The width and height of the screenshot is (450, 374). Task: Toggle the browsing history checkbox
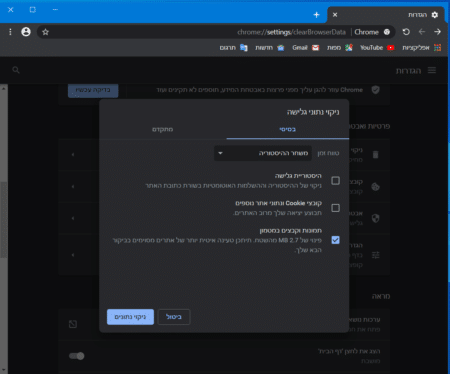[335, 181]
